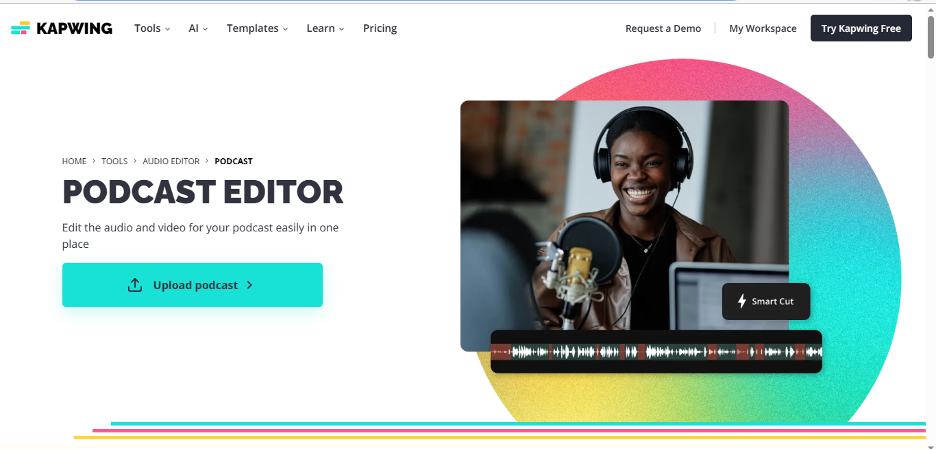Click the lightning bolt Smart Cut icon
936x450 pixels.
tap(742, 301)
